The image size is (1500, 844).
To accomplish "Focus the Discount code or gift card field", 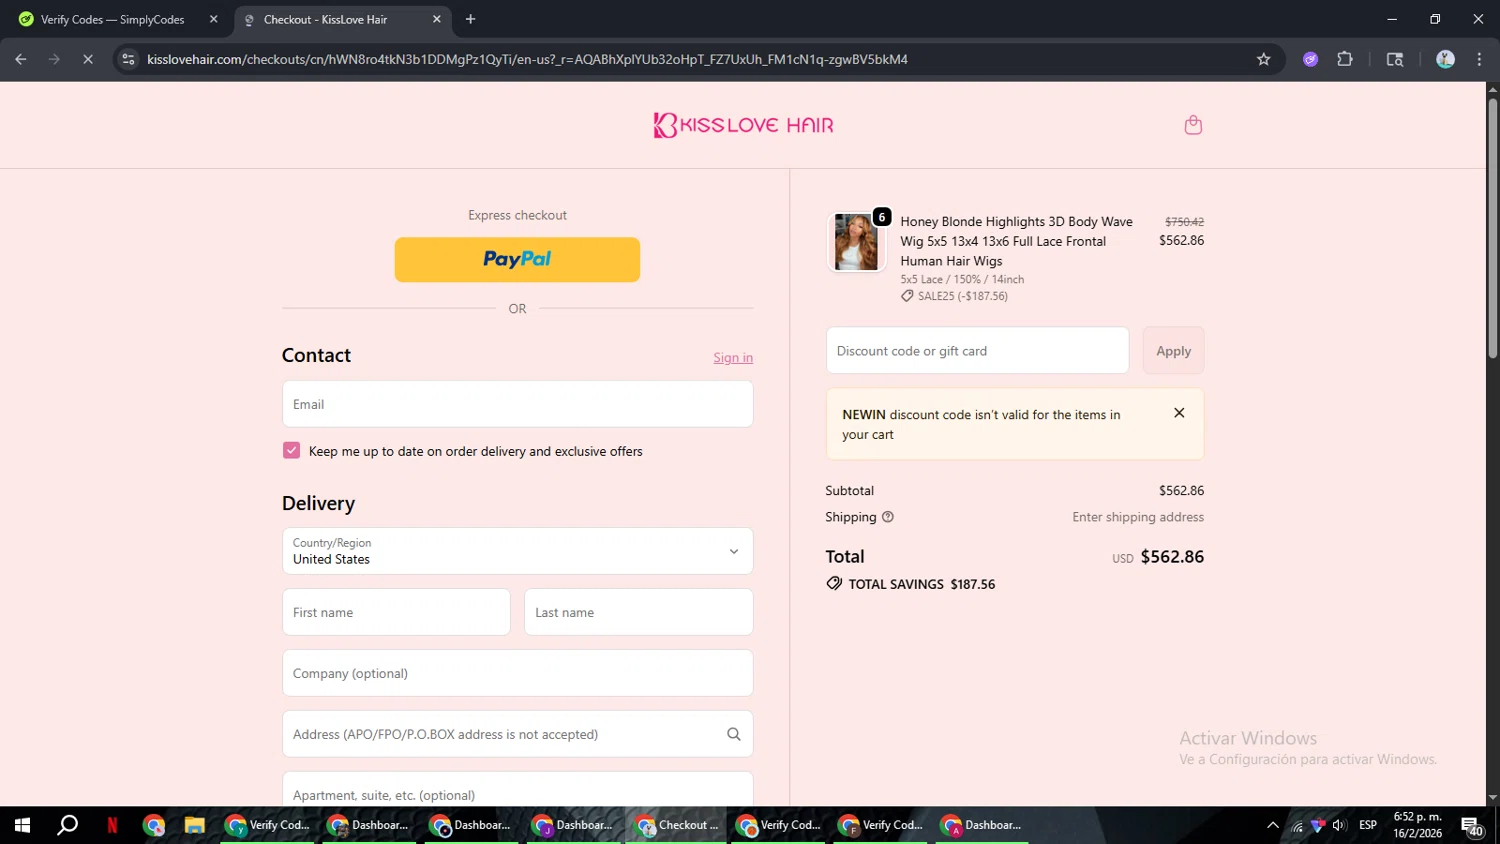I will [x=977, y=351].
